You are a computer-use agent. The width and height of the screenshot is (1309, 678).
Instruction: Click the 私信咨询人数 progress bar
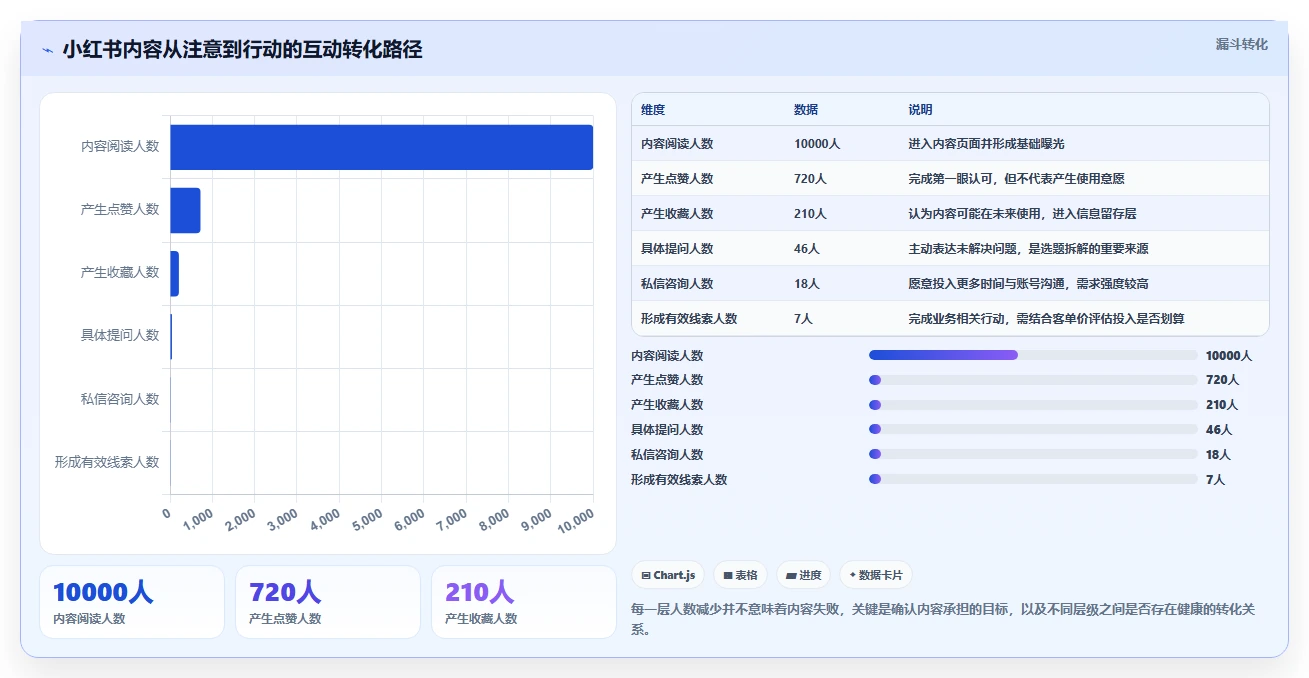(x=1033, y=454)
